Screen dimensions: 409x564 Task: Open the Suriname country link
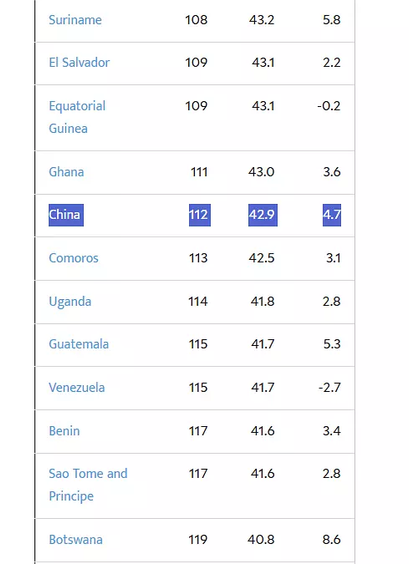[75, 20]
